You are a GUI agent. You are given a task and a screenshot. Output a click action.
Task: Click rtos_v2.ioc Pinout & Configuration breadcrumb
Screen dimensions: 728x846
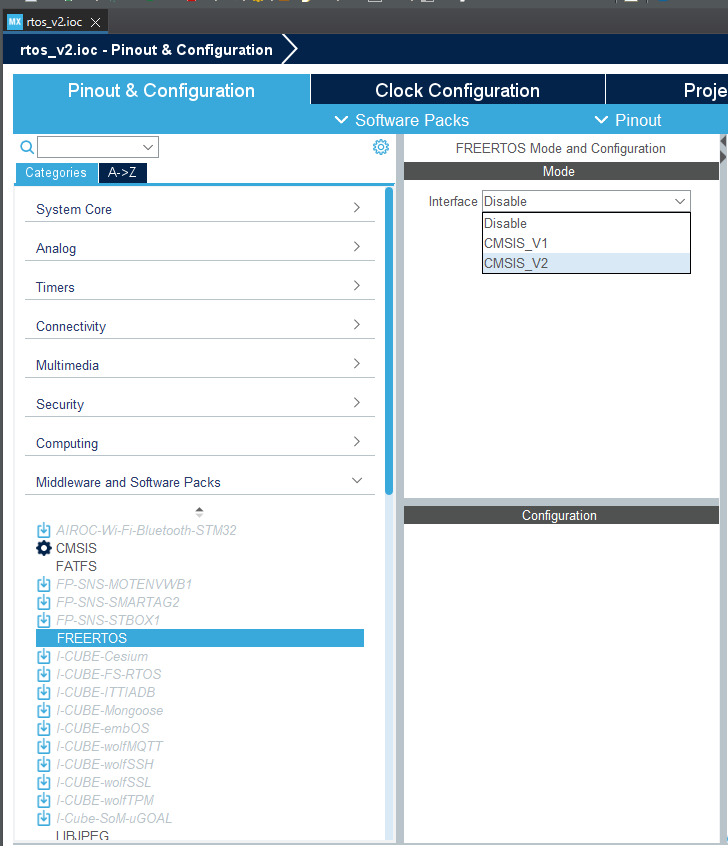tap(146, 50)
